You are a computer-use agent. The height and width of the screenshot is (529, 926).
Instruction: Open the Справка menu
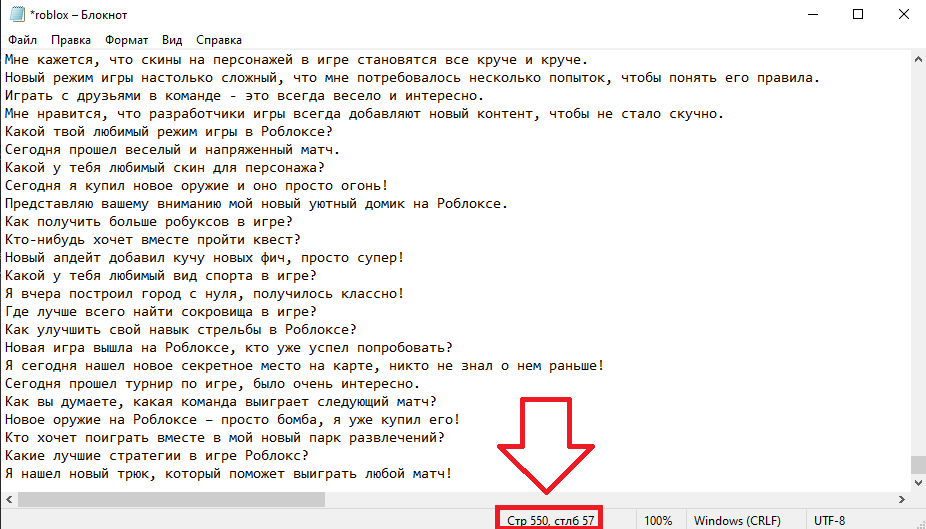coord(219,41)
